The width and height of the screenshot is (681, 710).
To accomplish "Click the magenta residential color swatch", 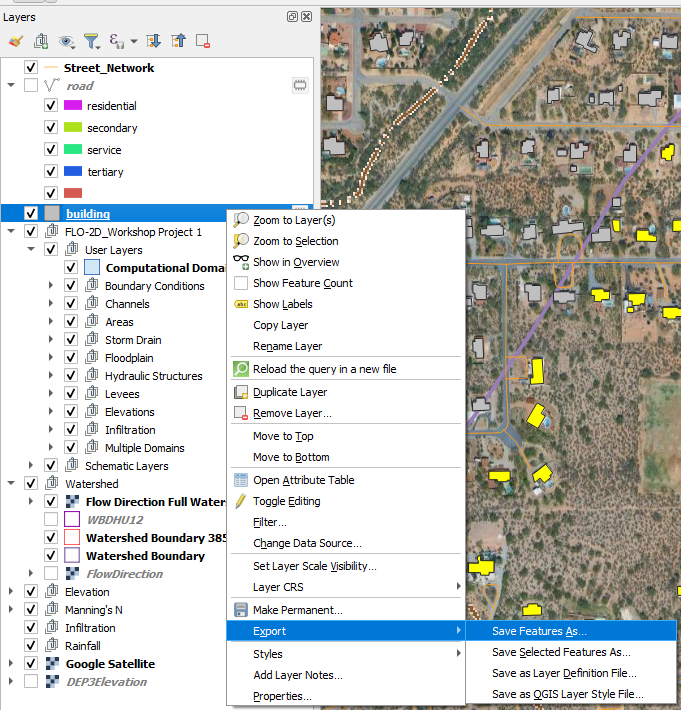I will 72,106.
